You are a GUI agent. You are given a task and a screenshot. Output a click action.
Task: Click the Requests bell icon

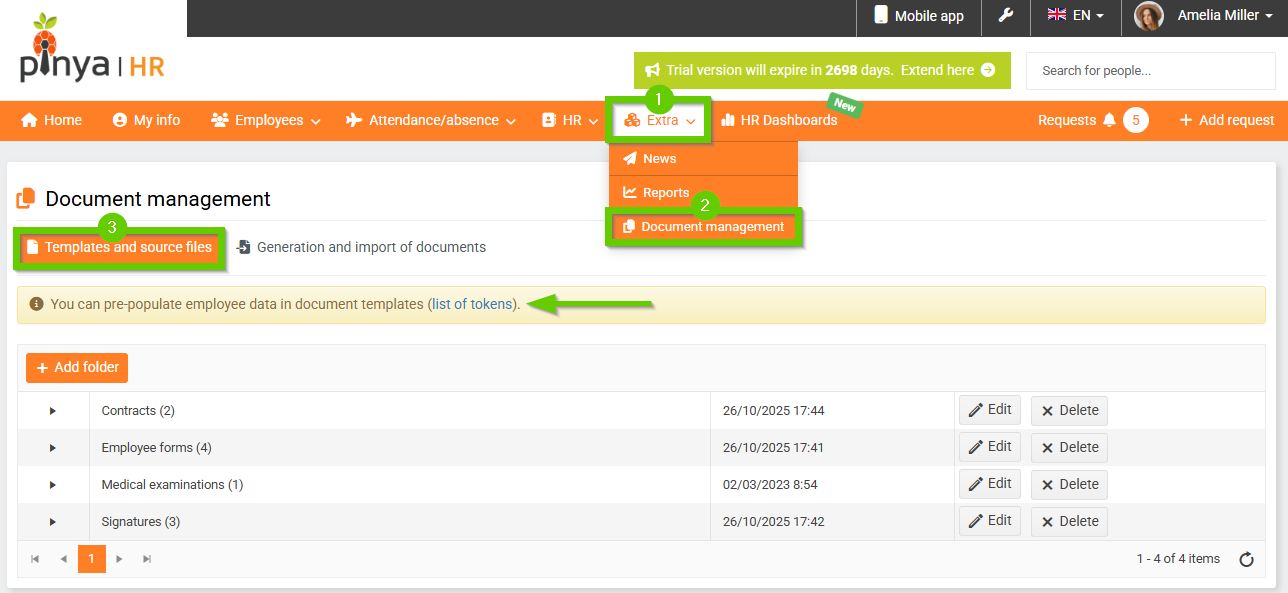1109,120
